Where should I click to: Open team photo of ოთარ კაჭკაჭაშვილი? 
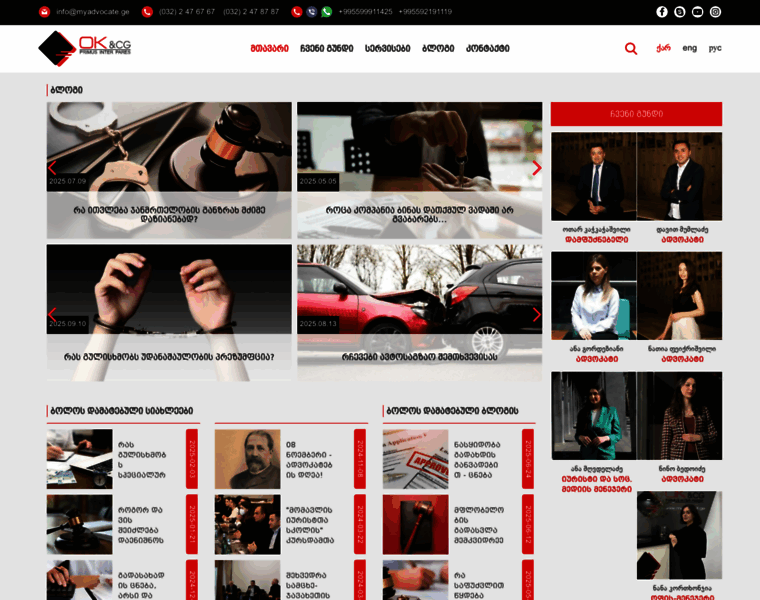pyautogui.click(x=594, y=176)
